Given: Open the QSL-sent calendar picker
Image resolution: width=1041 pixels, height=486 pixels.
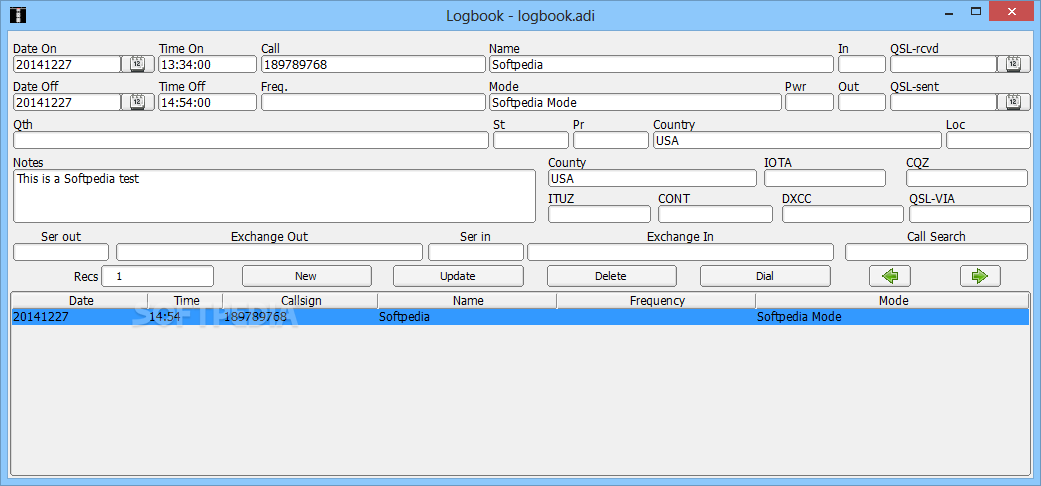Looking at the screenshot, I should 1013,102.
